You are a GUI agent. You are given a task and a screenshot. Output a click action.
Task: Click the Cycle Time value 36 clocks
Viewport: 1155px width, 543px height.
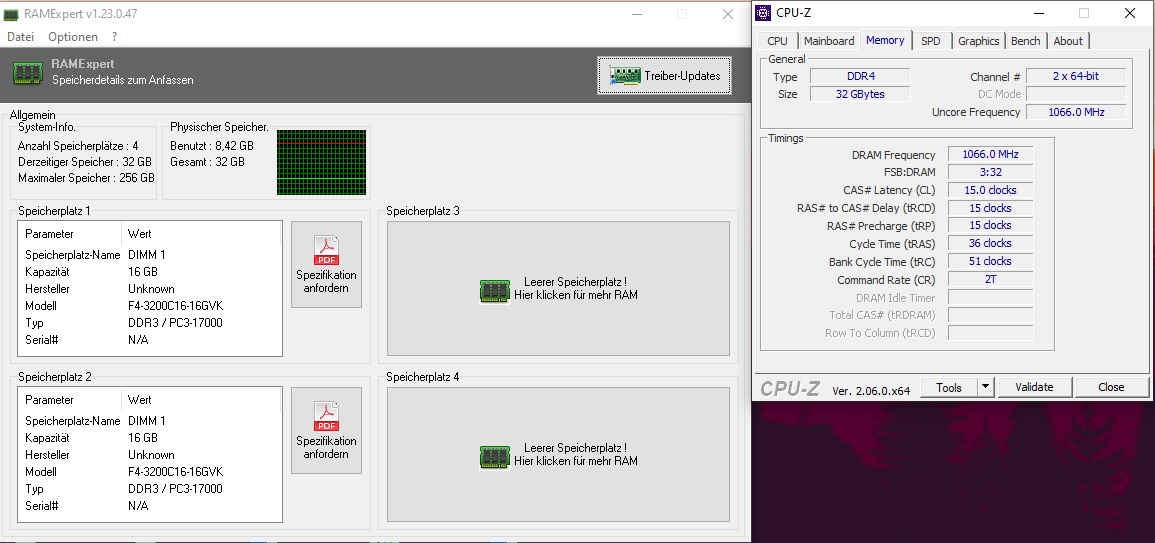pos(990,243)
